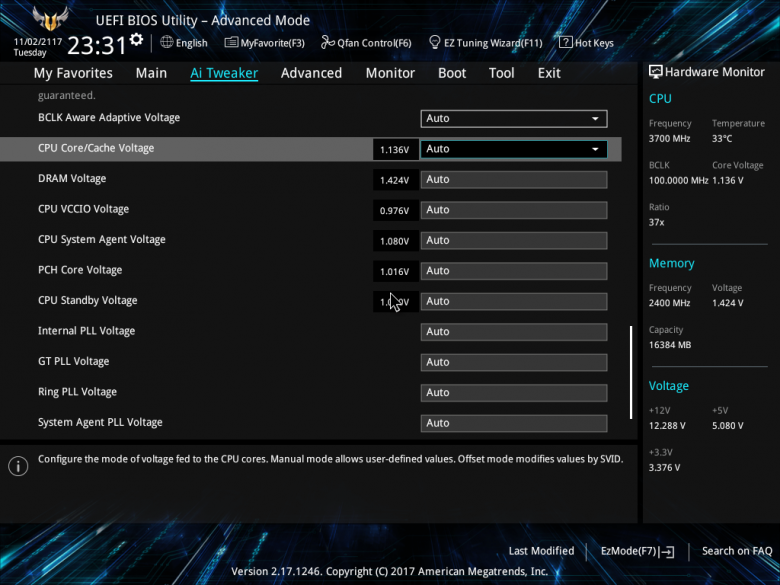
Task: Click the 0.976V VCCIO readout
Action: 395,211
